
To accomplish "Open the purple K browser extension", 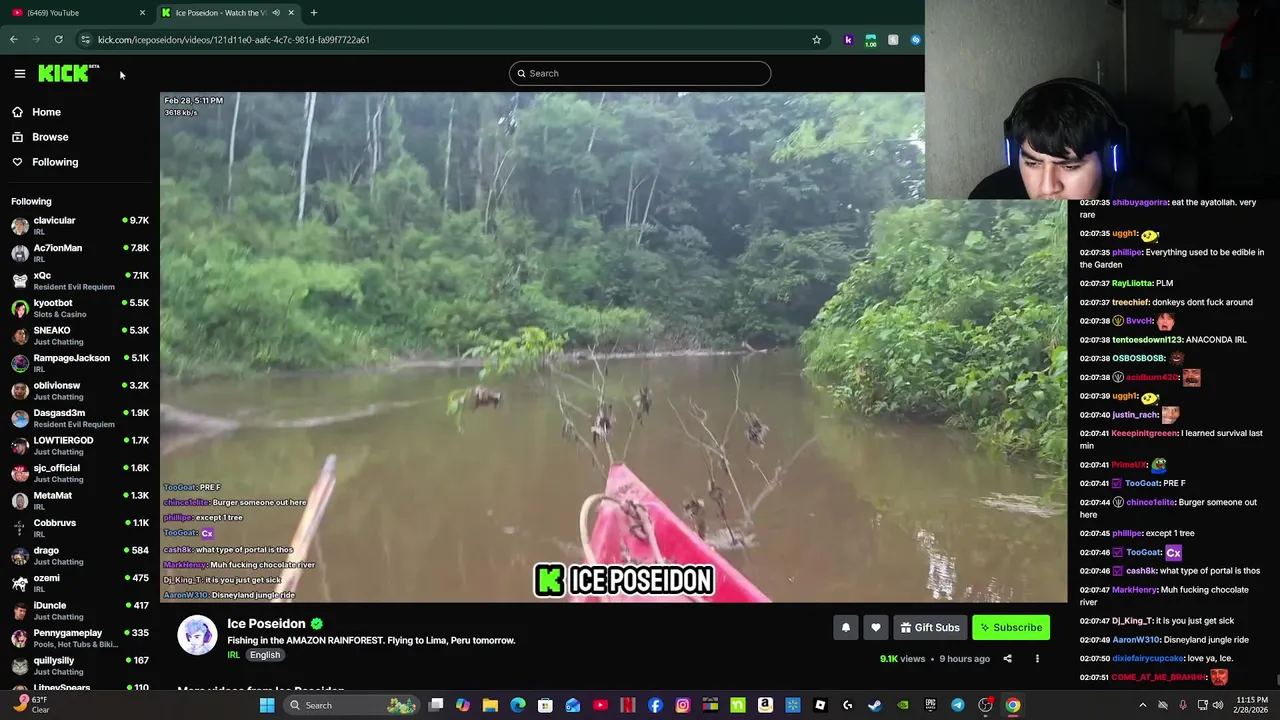I will [848, 40].
